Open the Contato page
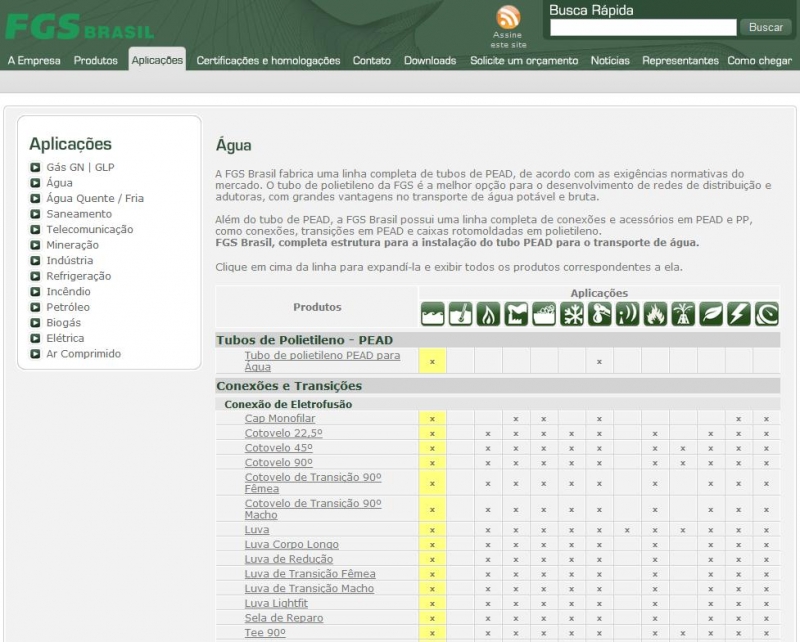Screen dimensions: 800x642 372,61
